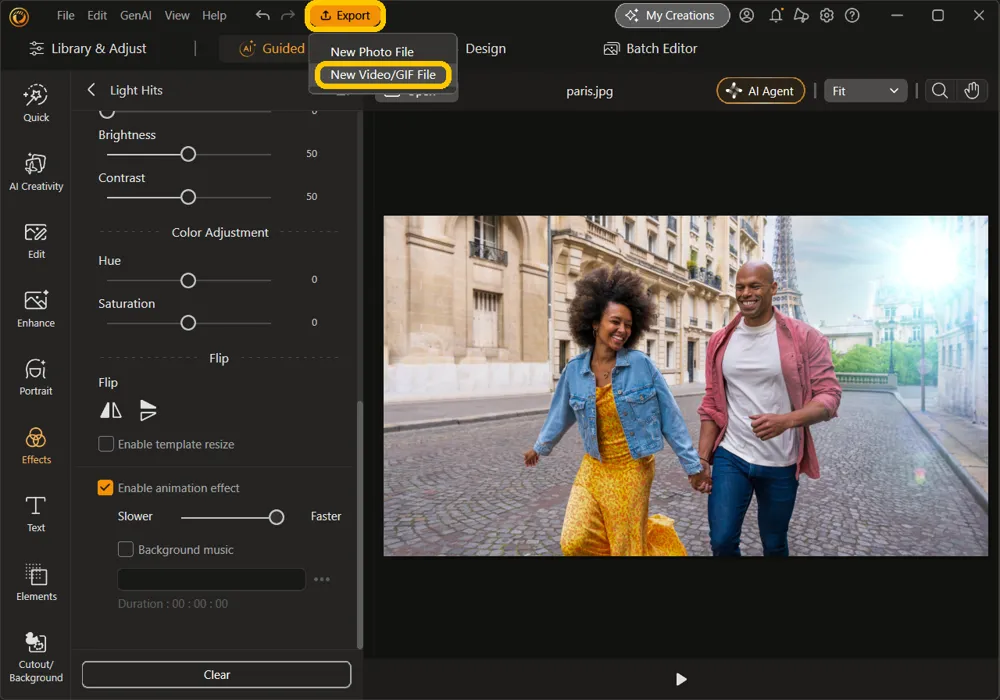Adjust the Saturation slider handle
The height and width of the screenshot is (700, 1000).
pyautogui.click(x=188, y=323)
